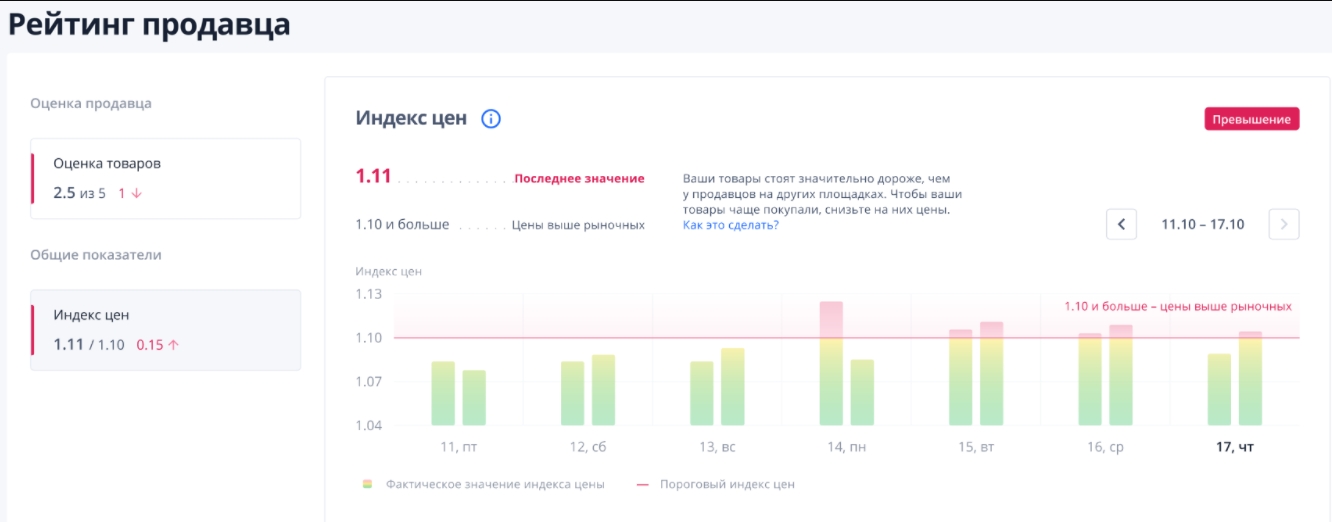
Task: Click the threshold note 1.10 и больше
Action: point(1178,306)
